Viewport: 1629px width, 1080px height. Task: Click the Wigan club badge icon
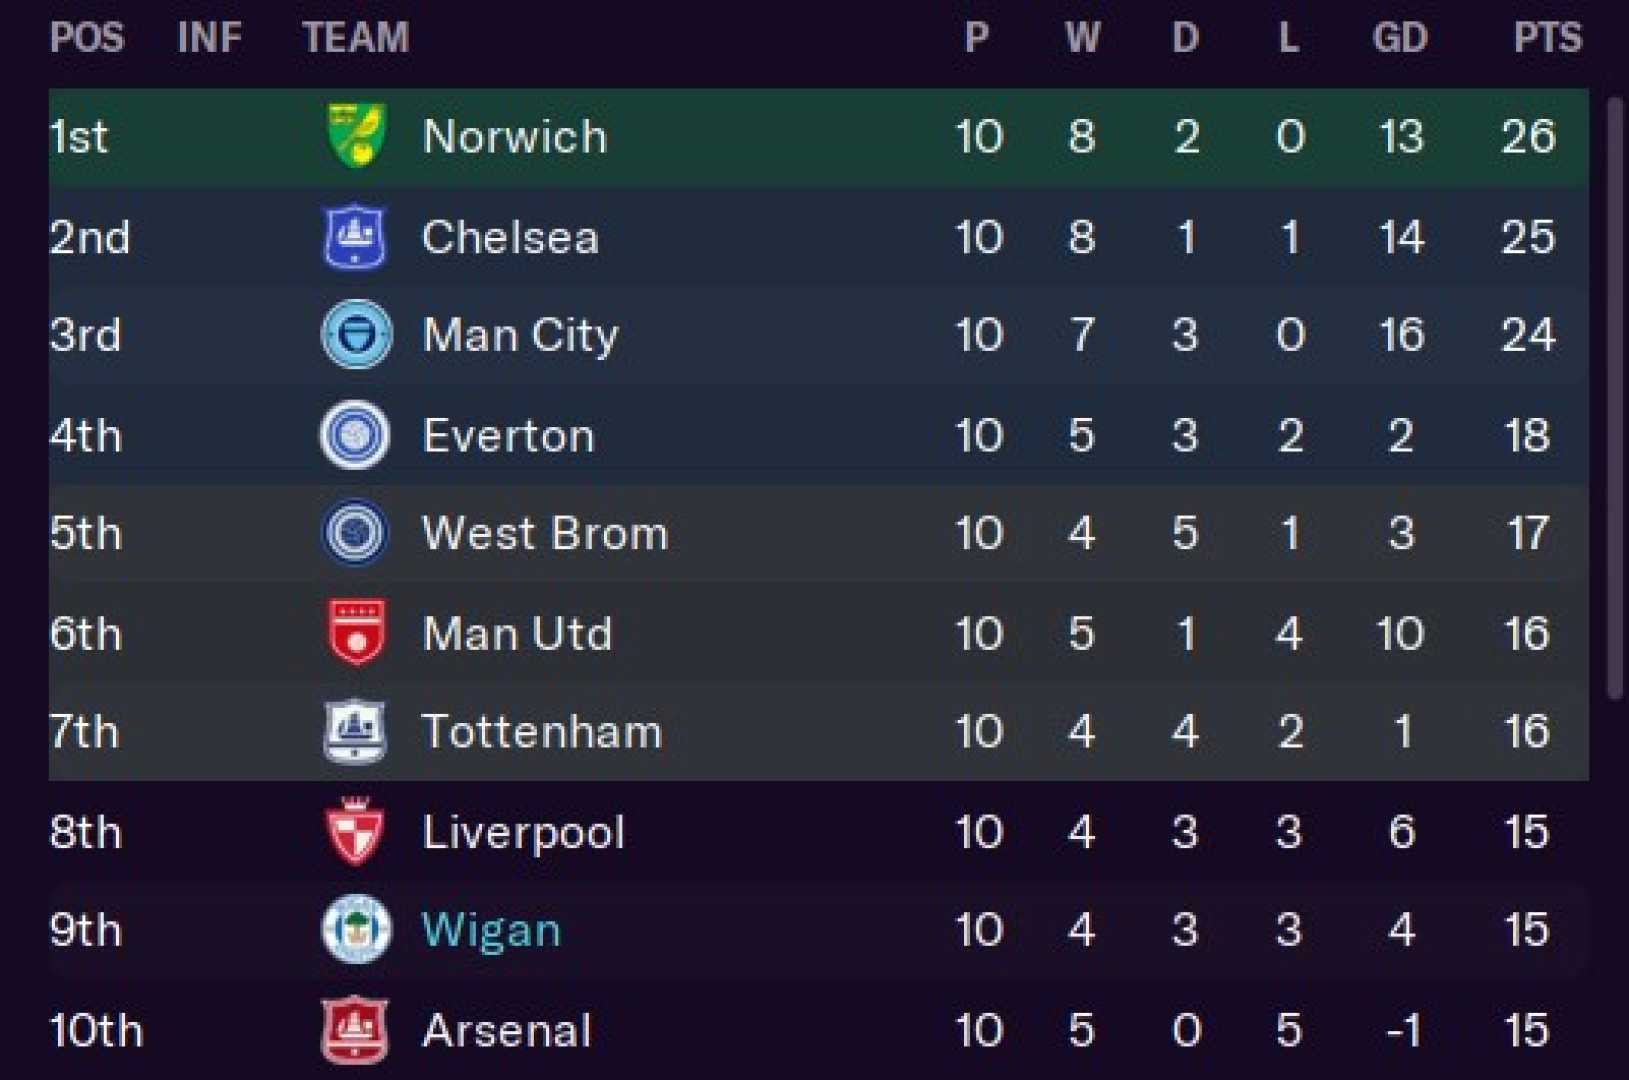(x=355, y=929)
